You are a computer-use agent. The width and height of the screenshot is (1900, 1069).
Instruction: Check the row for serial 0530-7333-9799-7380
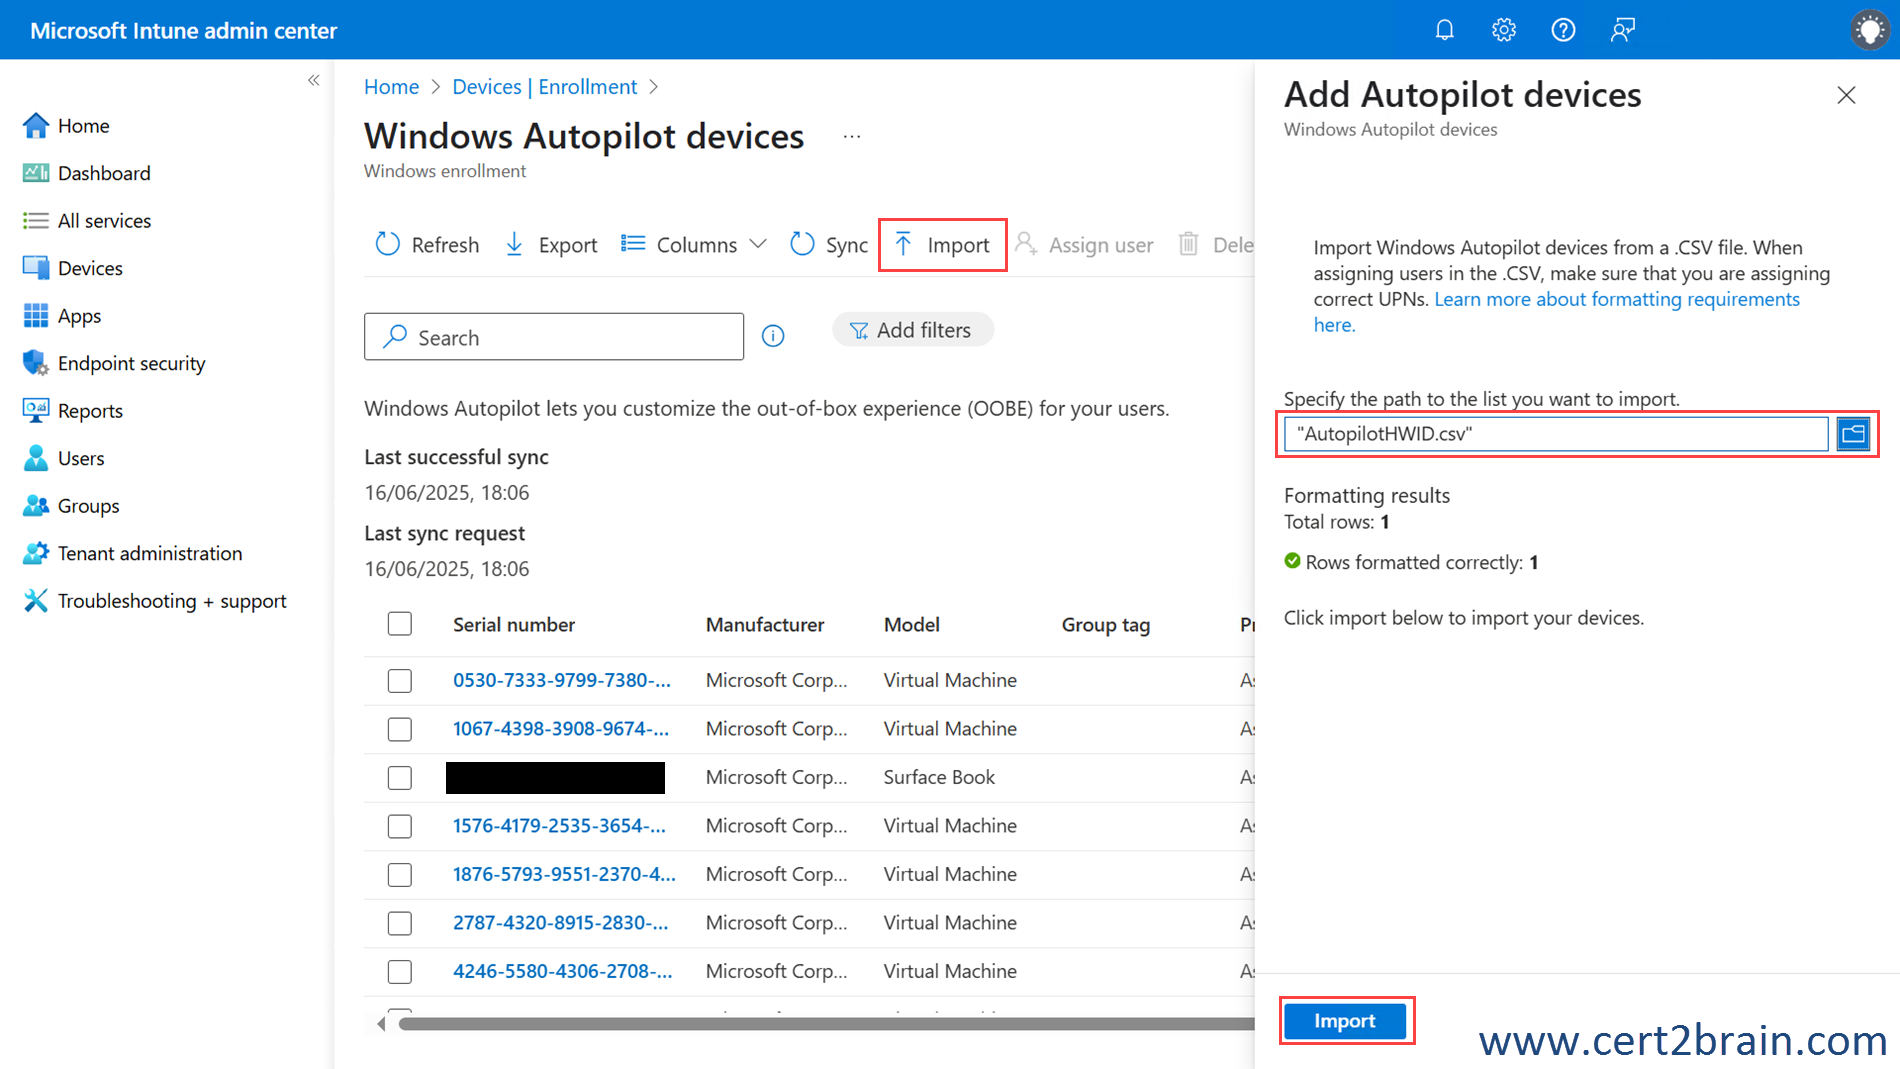[x=400, y=681]
